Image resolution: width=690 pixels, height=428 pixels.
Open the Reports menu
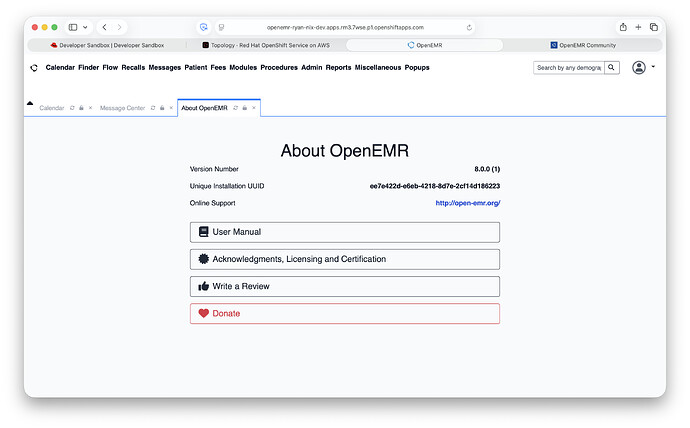coord(338,68)
